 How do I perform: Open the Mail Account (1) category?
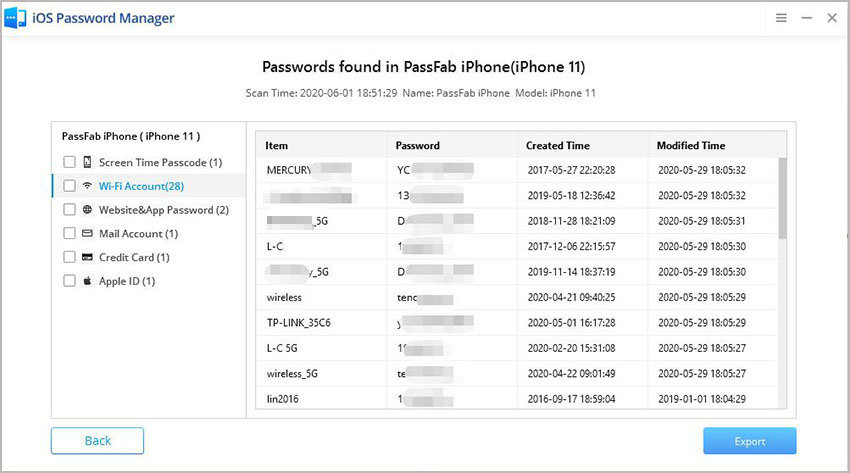coord(138,234)
